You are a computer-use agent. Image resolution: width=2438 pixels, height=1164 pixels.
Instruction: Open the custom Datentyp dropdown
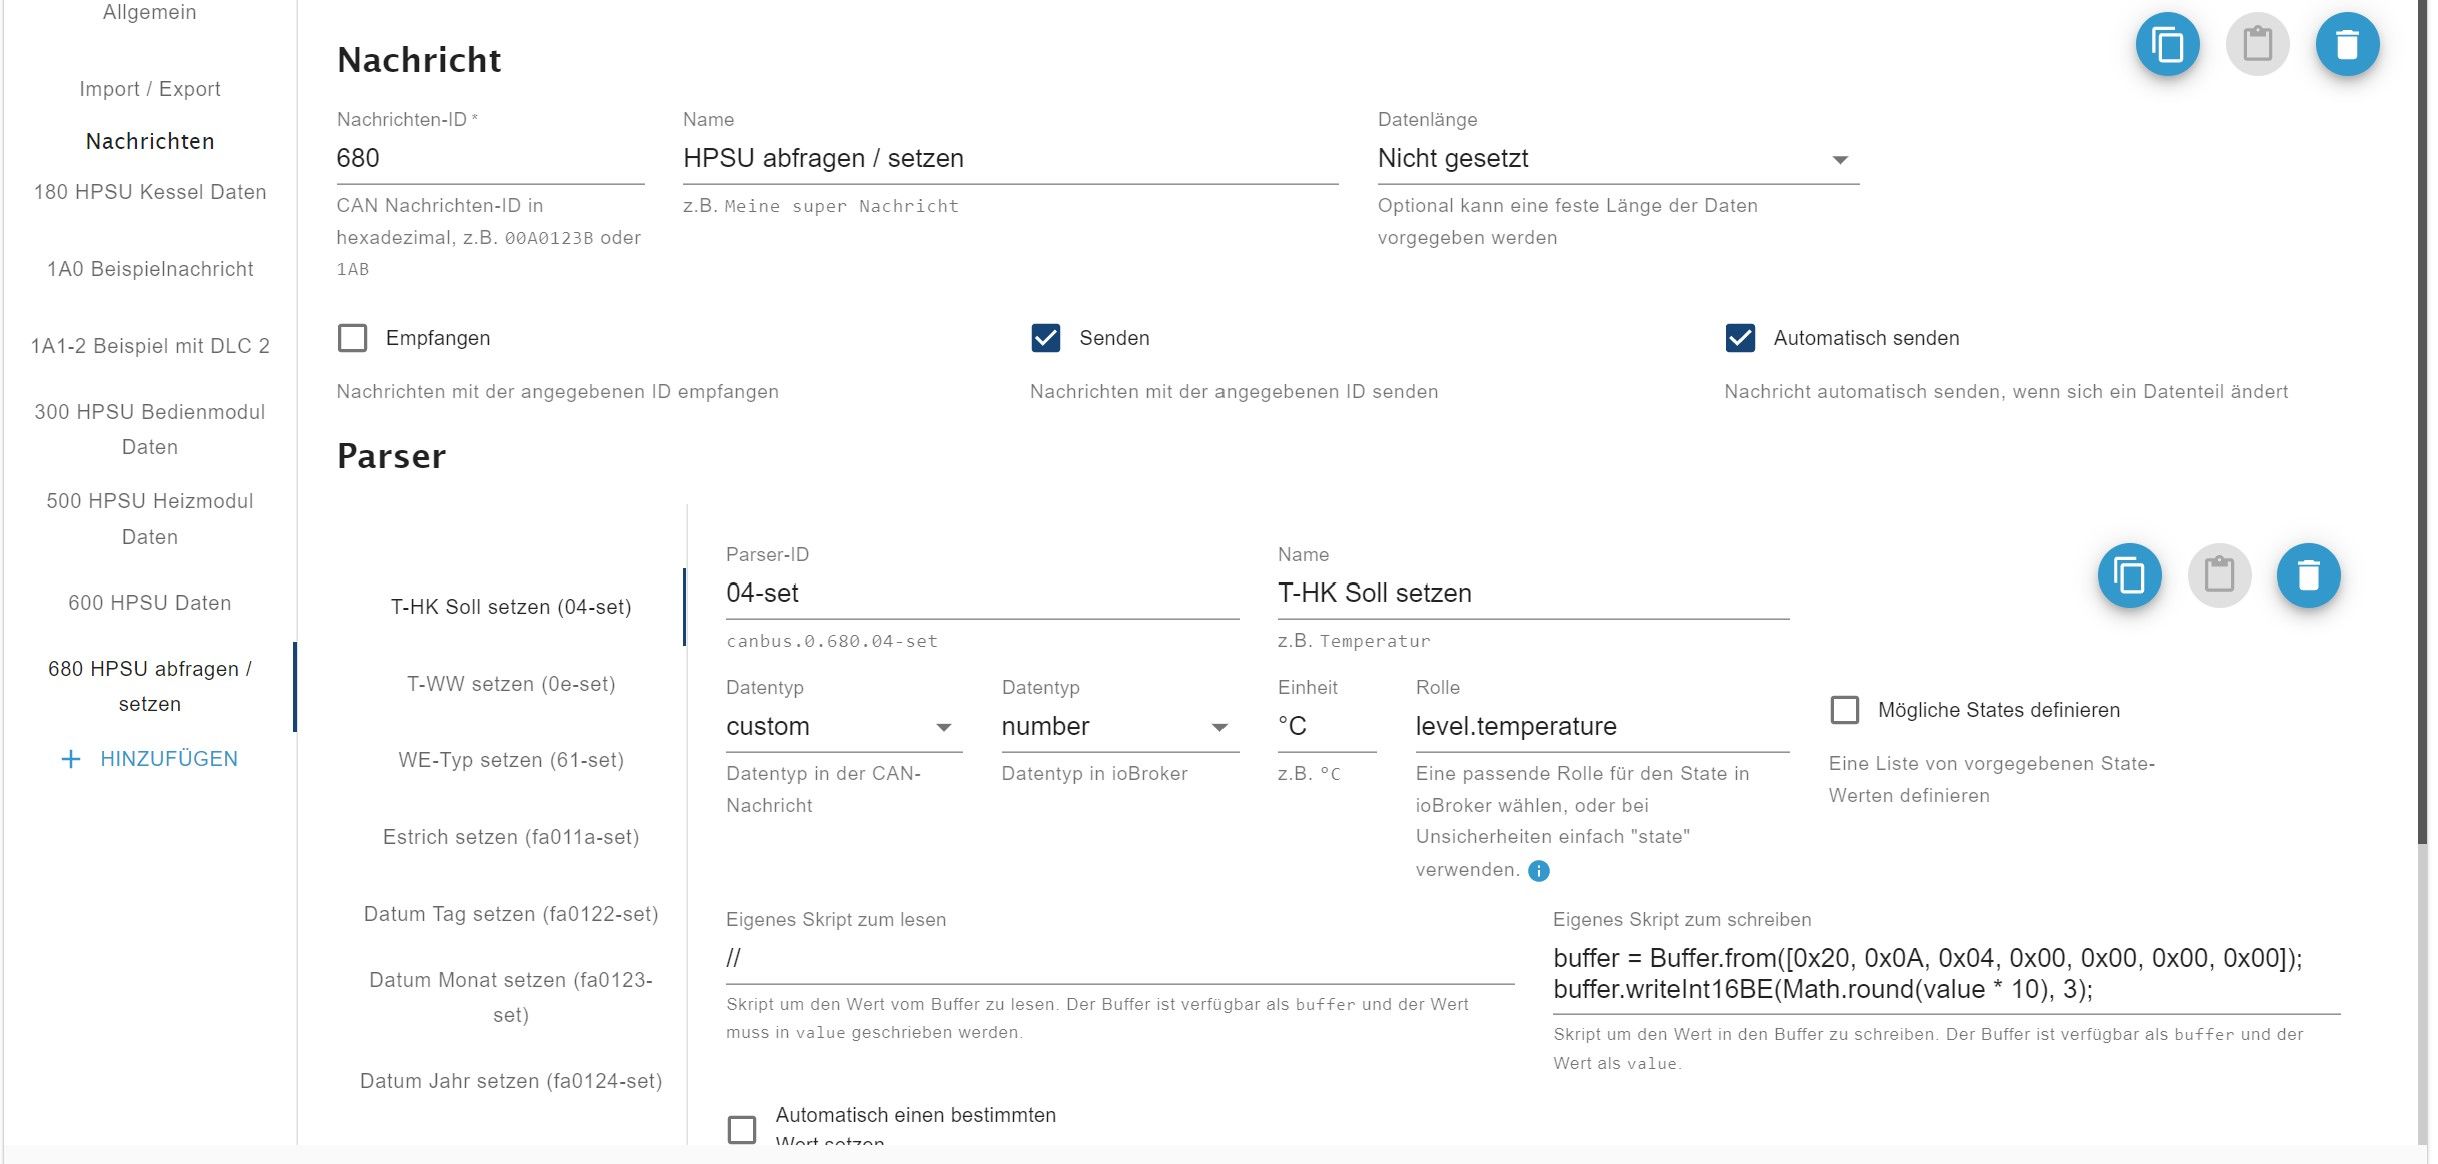click(x=842, y=727)
